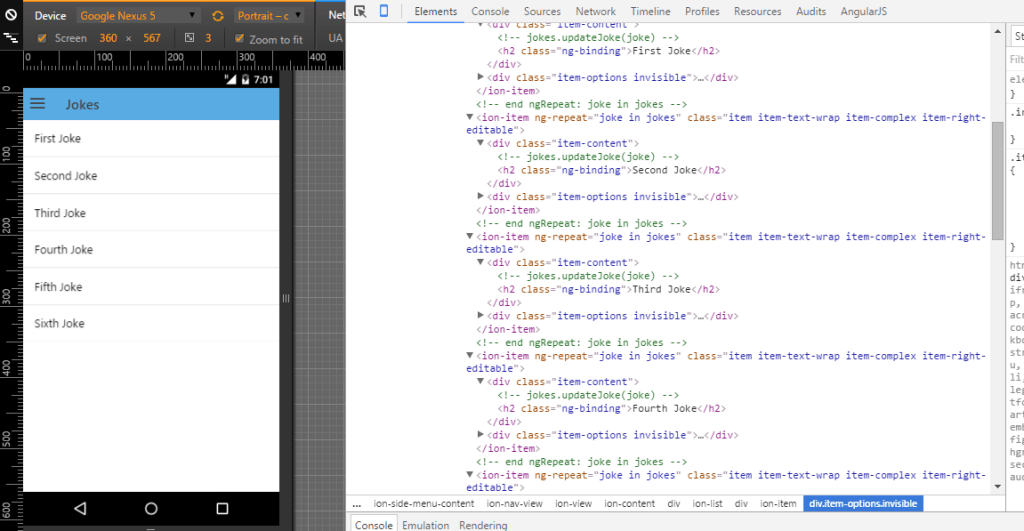Image resolution: width=1024 pixels, height=531 pixels.
Task: Disable the Zoom to fit checkbox
Action: pyautogui.click(x=239, y=38)
